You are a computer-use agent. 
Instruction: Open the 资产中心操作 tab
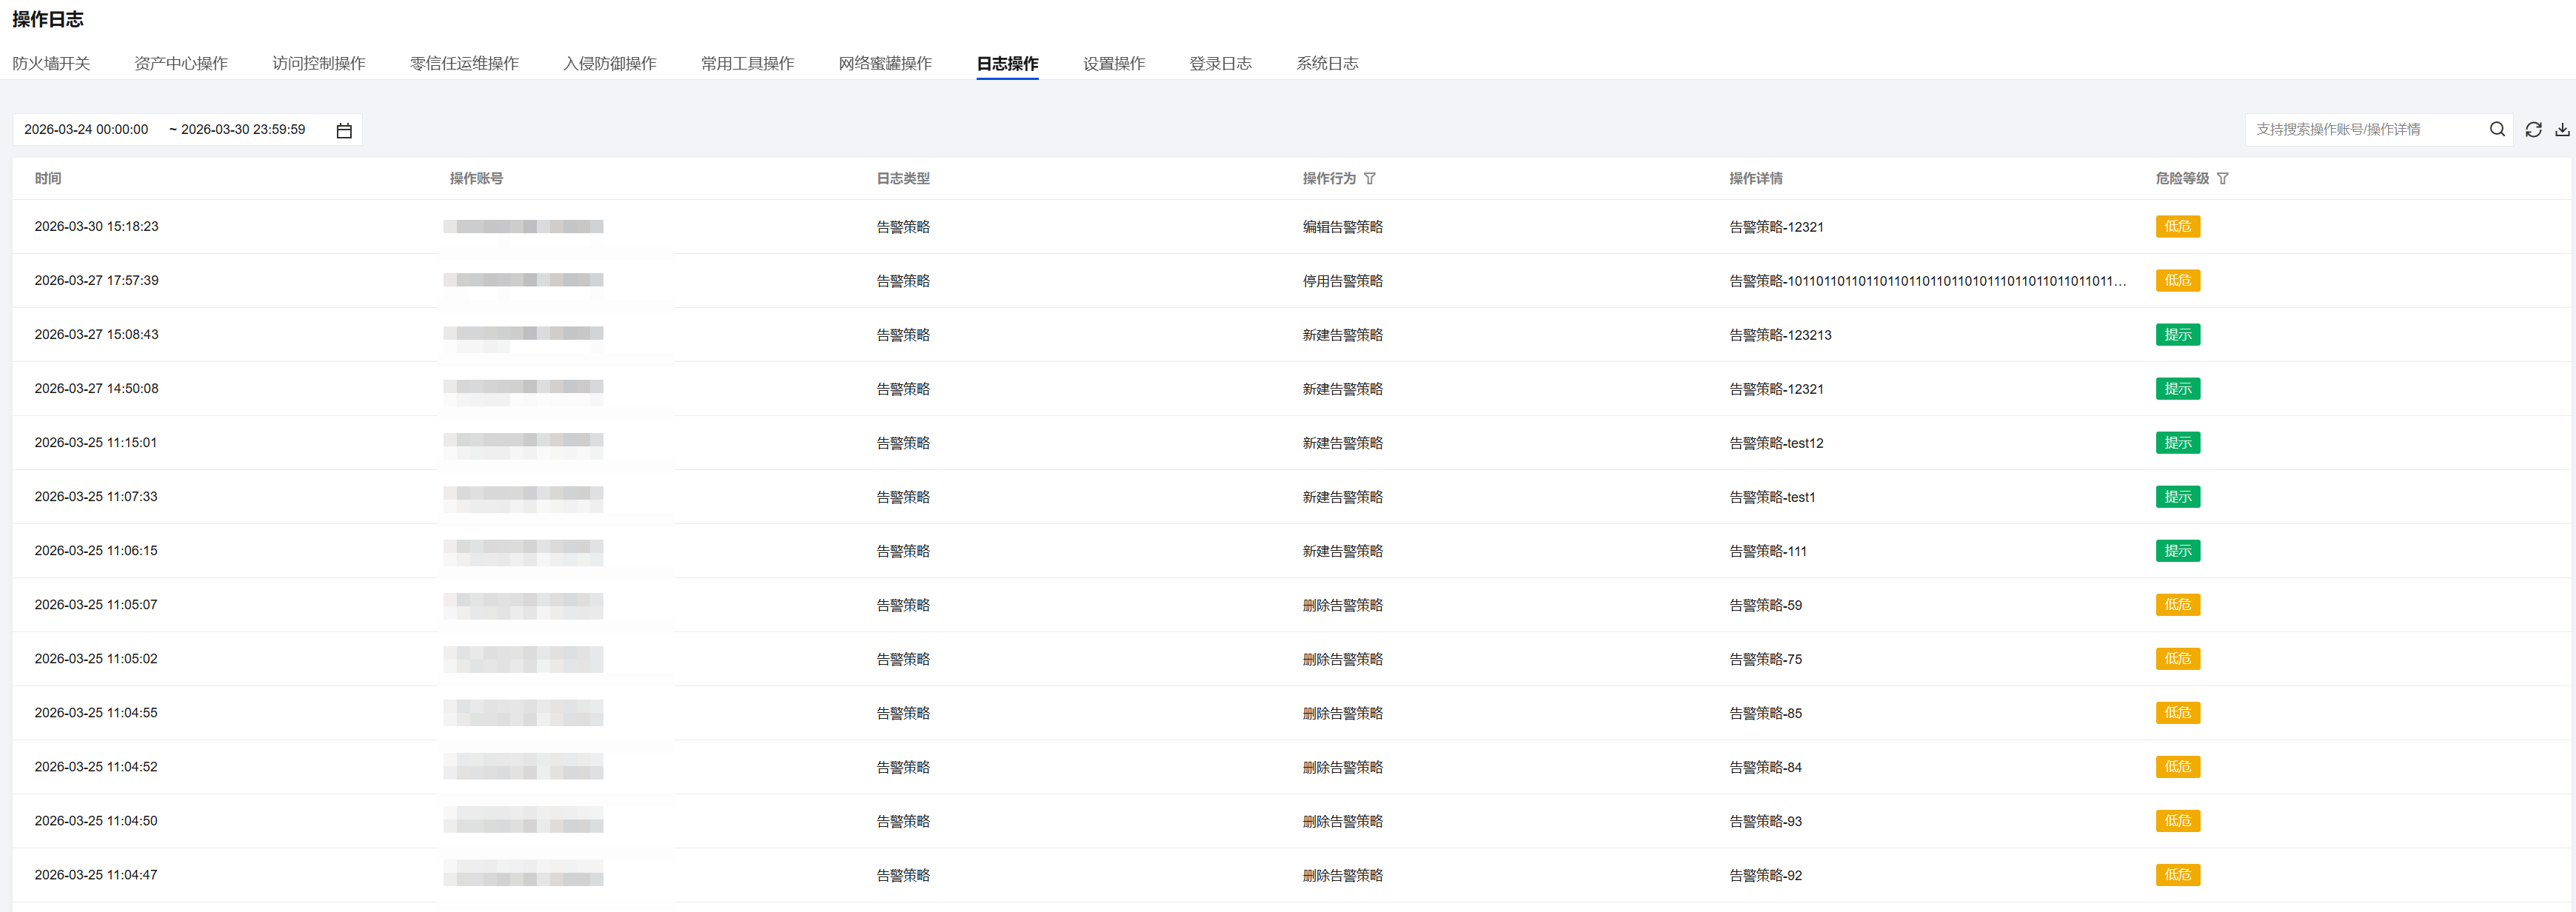click(181, 63)
